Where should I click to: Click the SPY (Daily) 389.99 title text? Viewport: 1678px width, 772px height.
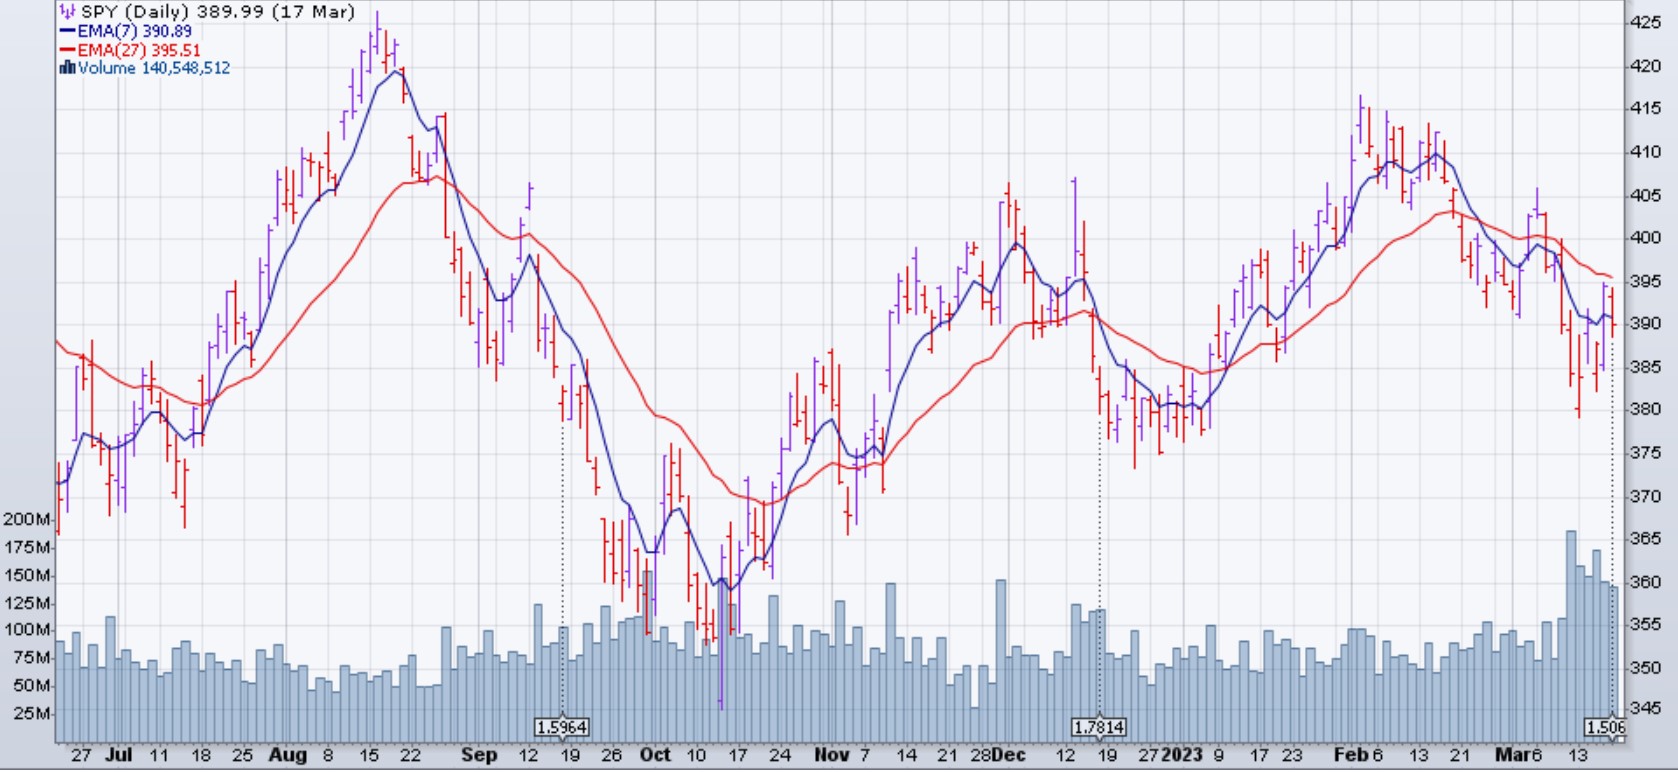217,12
